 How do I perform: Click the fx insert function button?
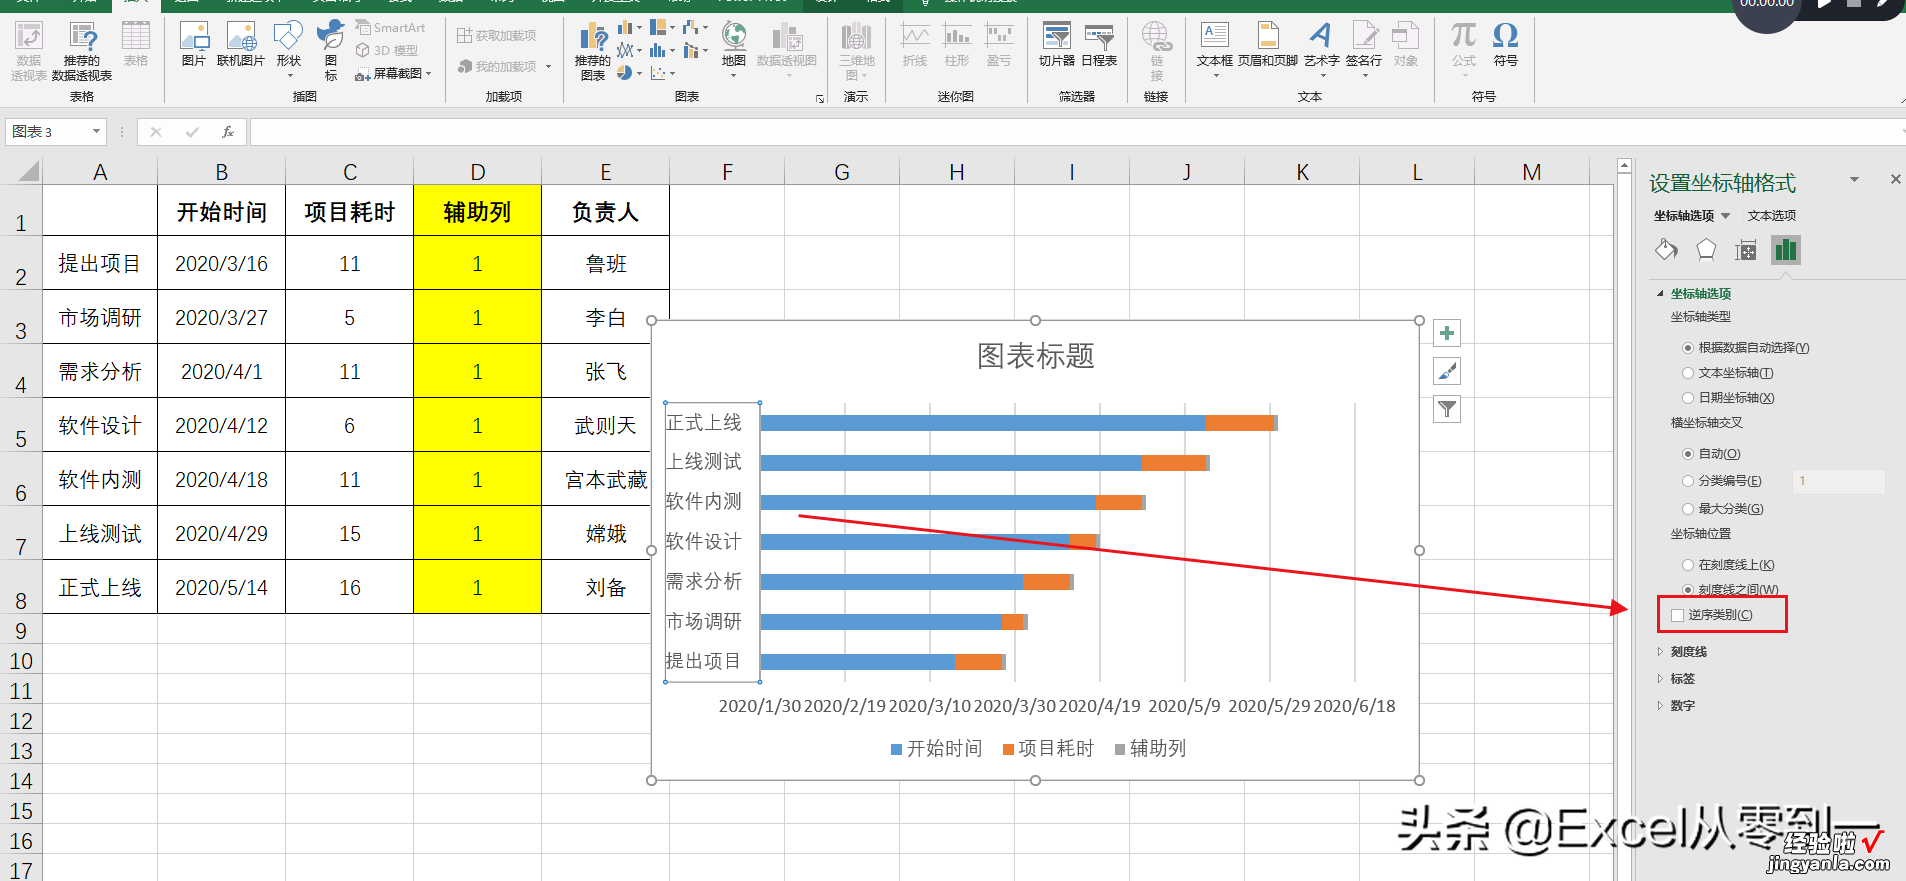(x=228, y=132)
